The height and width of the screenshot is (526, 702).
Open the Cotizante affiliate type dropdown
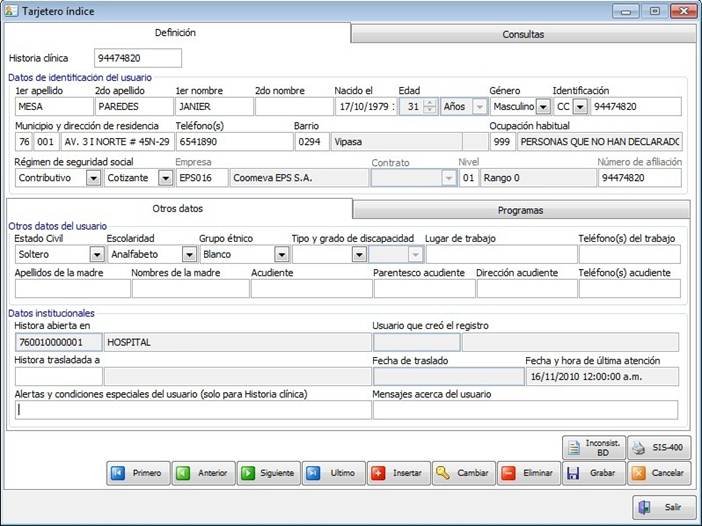(165, 178)
